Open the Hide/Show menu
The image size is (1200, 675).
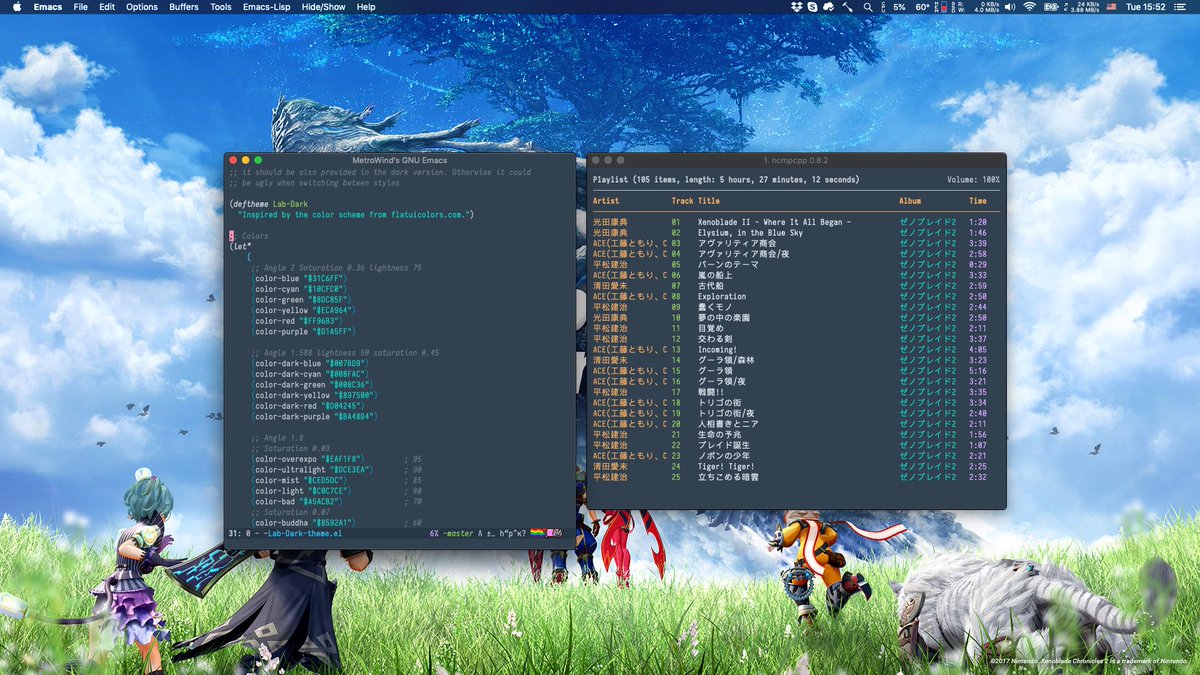[x=324, y=7]
